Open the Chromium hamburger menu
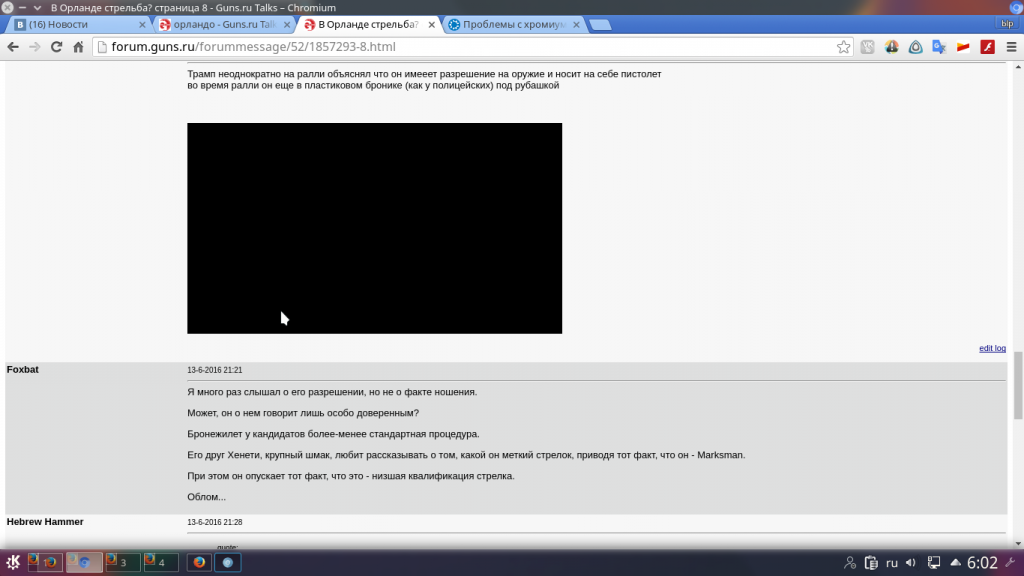Screen dimensions: 1024x576 pyautogui.click(x=1012, y=47)
